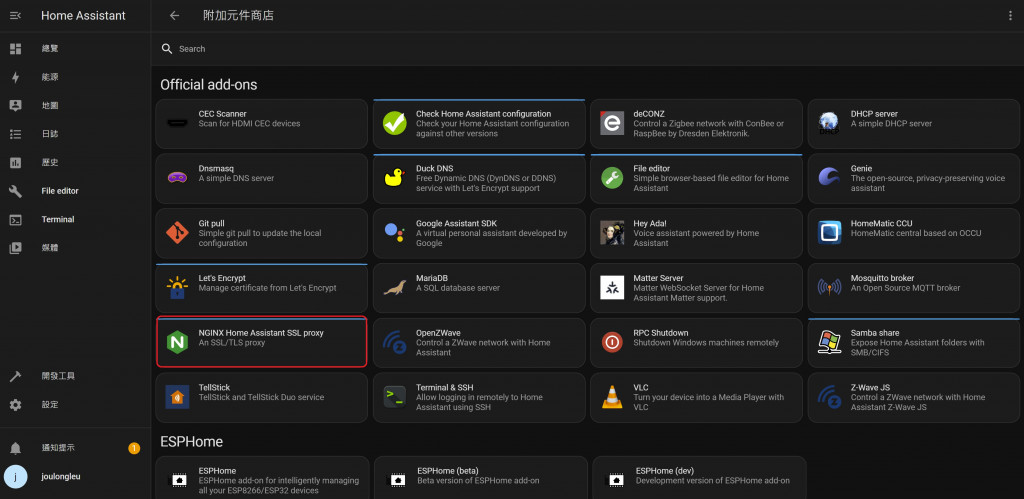Open the ESPHome (beta) add-on title
Screen dimensions: 1024x499
448,471
